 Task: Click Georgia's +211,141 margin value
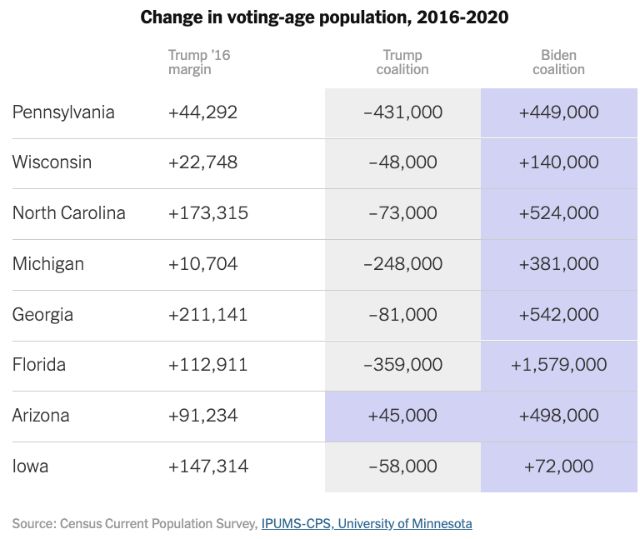tap(207, 314)
